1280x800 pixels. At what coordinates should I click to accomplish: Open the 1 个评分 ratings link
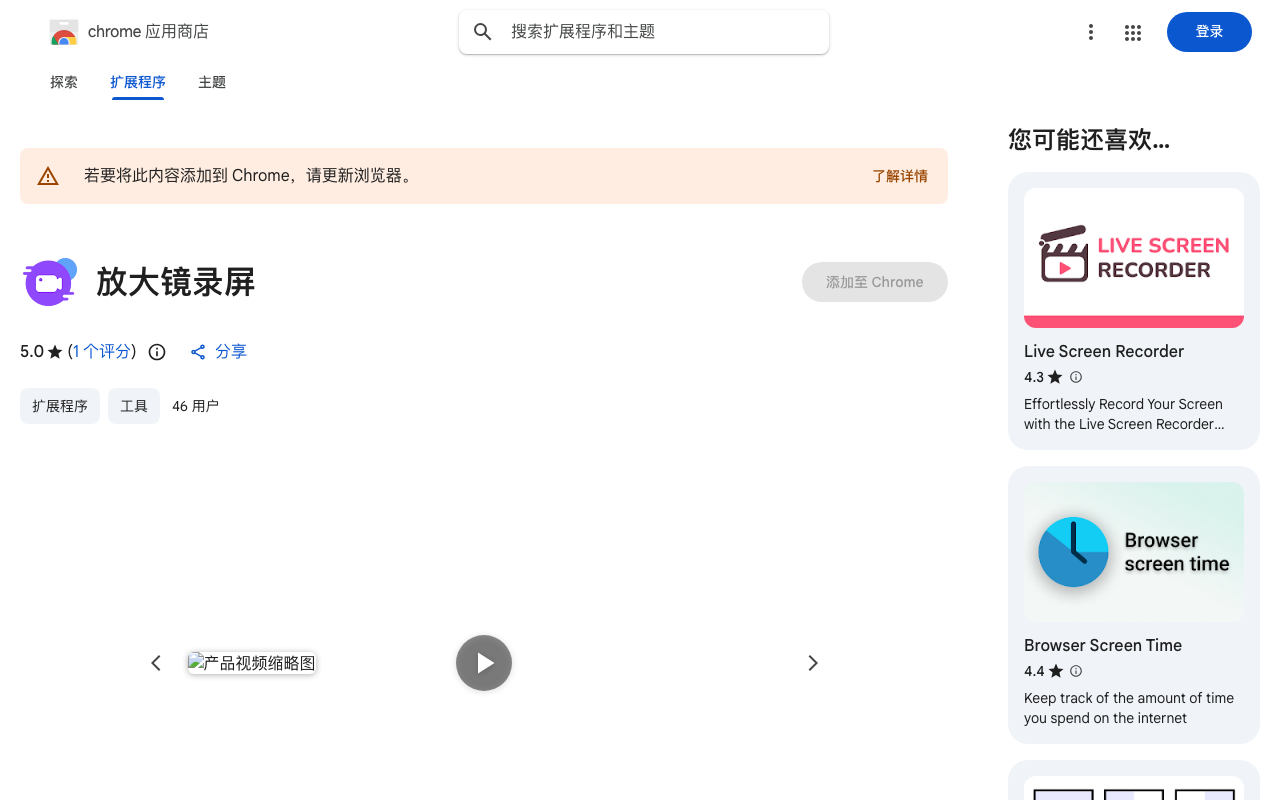(102, 352)
